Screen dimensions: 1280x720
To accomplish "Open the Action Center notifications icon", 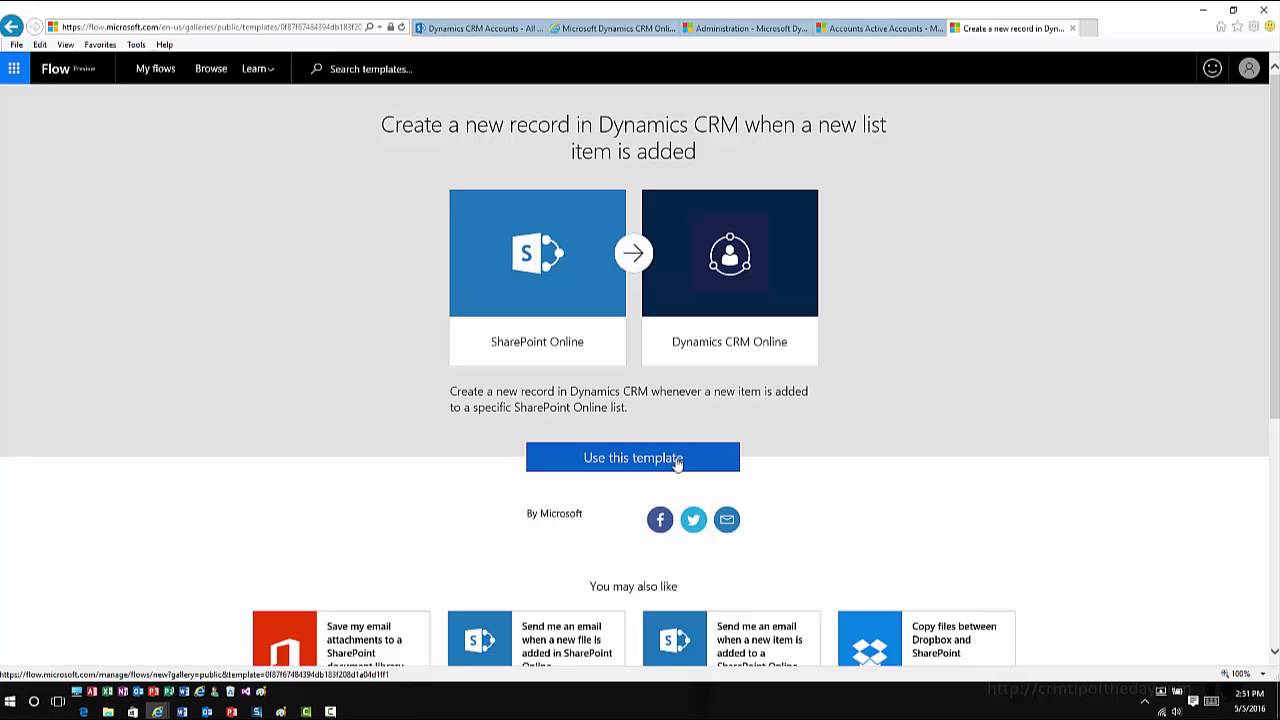I will tap(1193, 701).
